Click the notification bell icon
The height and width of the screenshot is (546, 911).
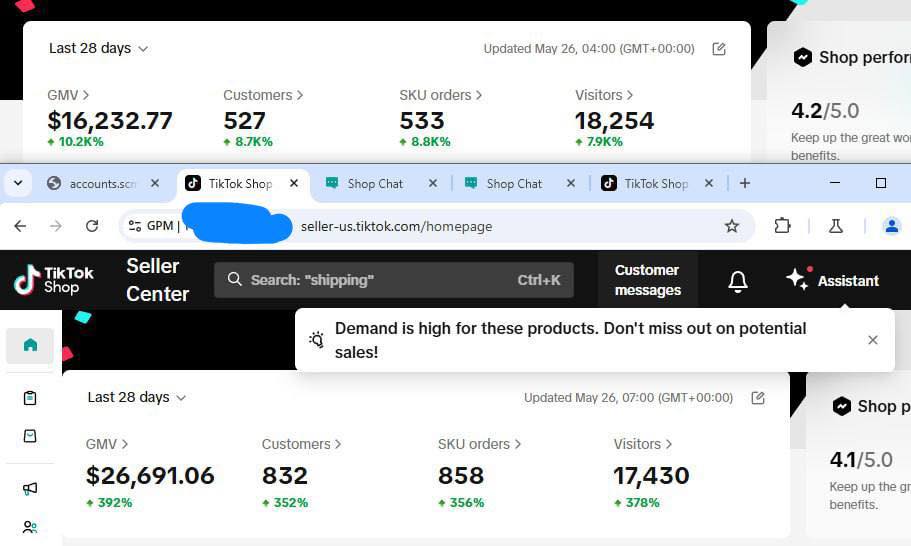coord(738,281)
